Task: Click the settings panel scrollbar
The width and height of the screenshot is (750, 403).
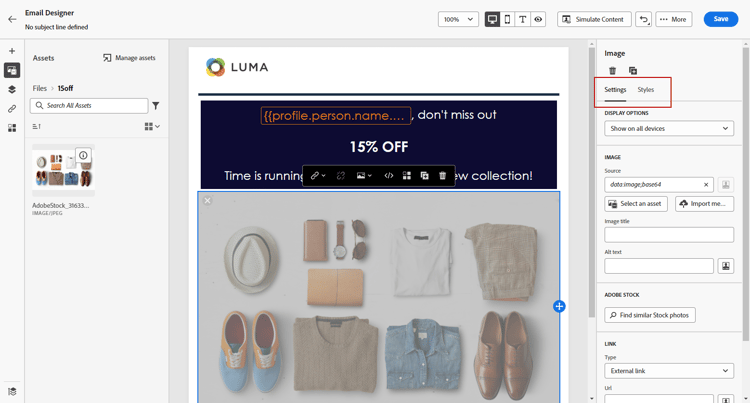Action: coord(746,194)
